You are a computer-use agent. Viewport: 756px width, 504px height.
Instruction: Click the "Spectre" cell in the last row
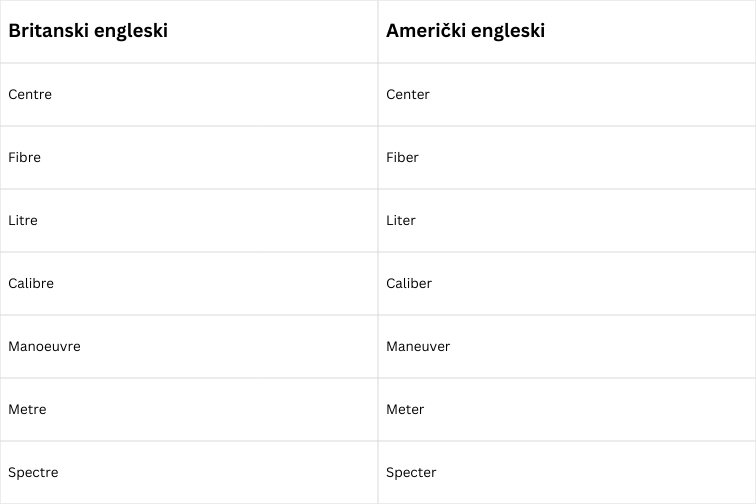pyautogui.click(x=33, y=473)
